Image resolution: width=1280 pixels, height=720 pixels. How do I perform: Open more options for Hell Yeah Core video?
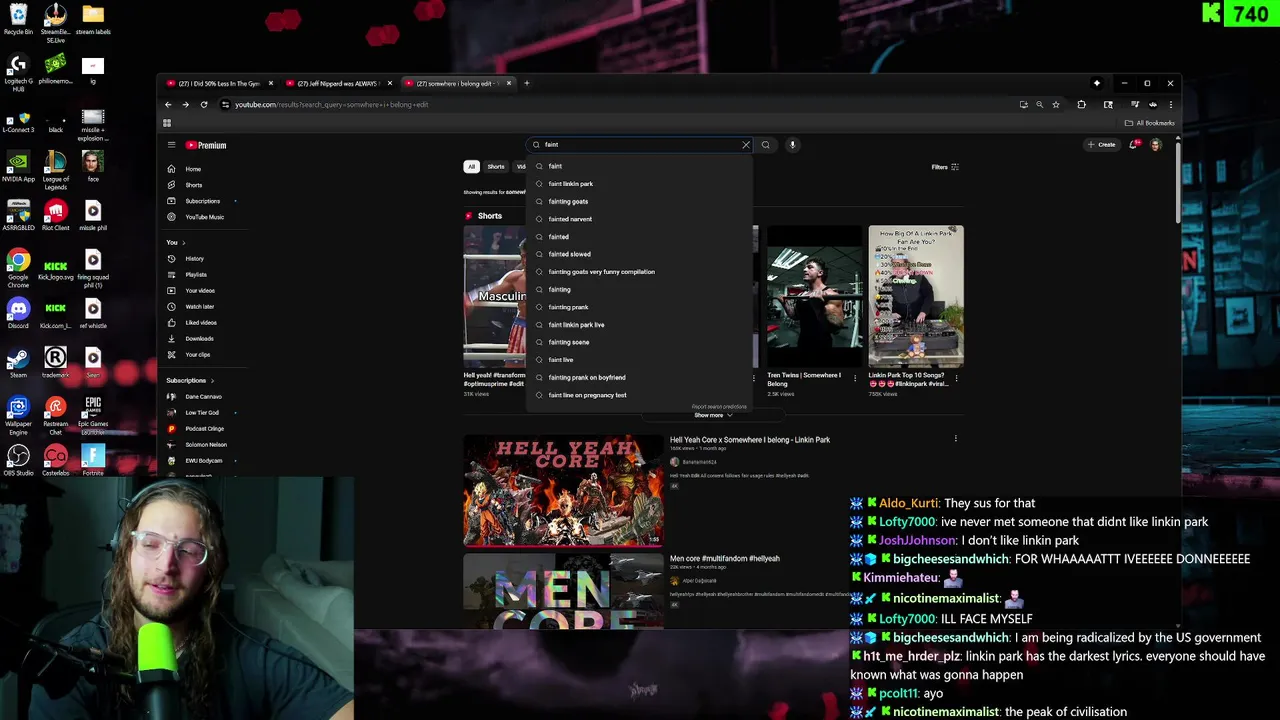955,439
